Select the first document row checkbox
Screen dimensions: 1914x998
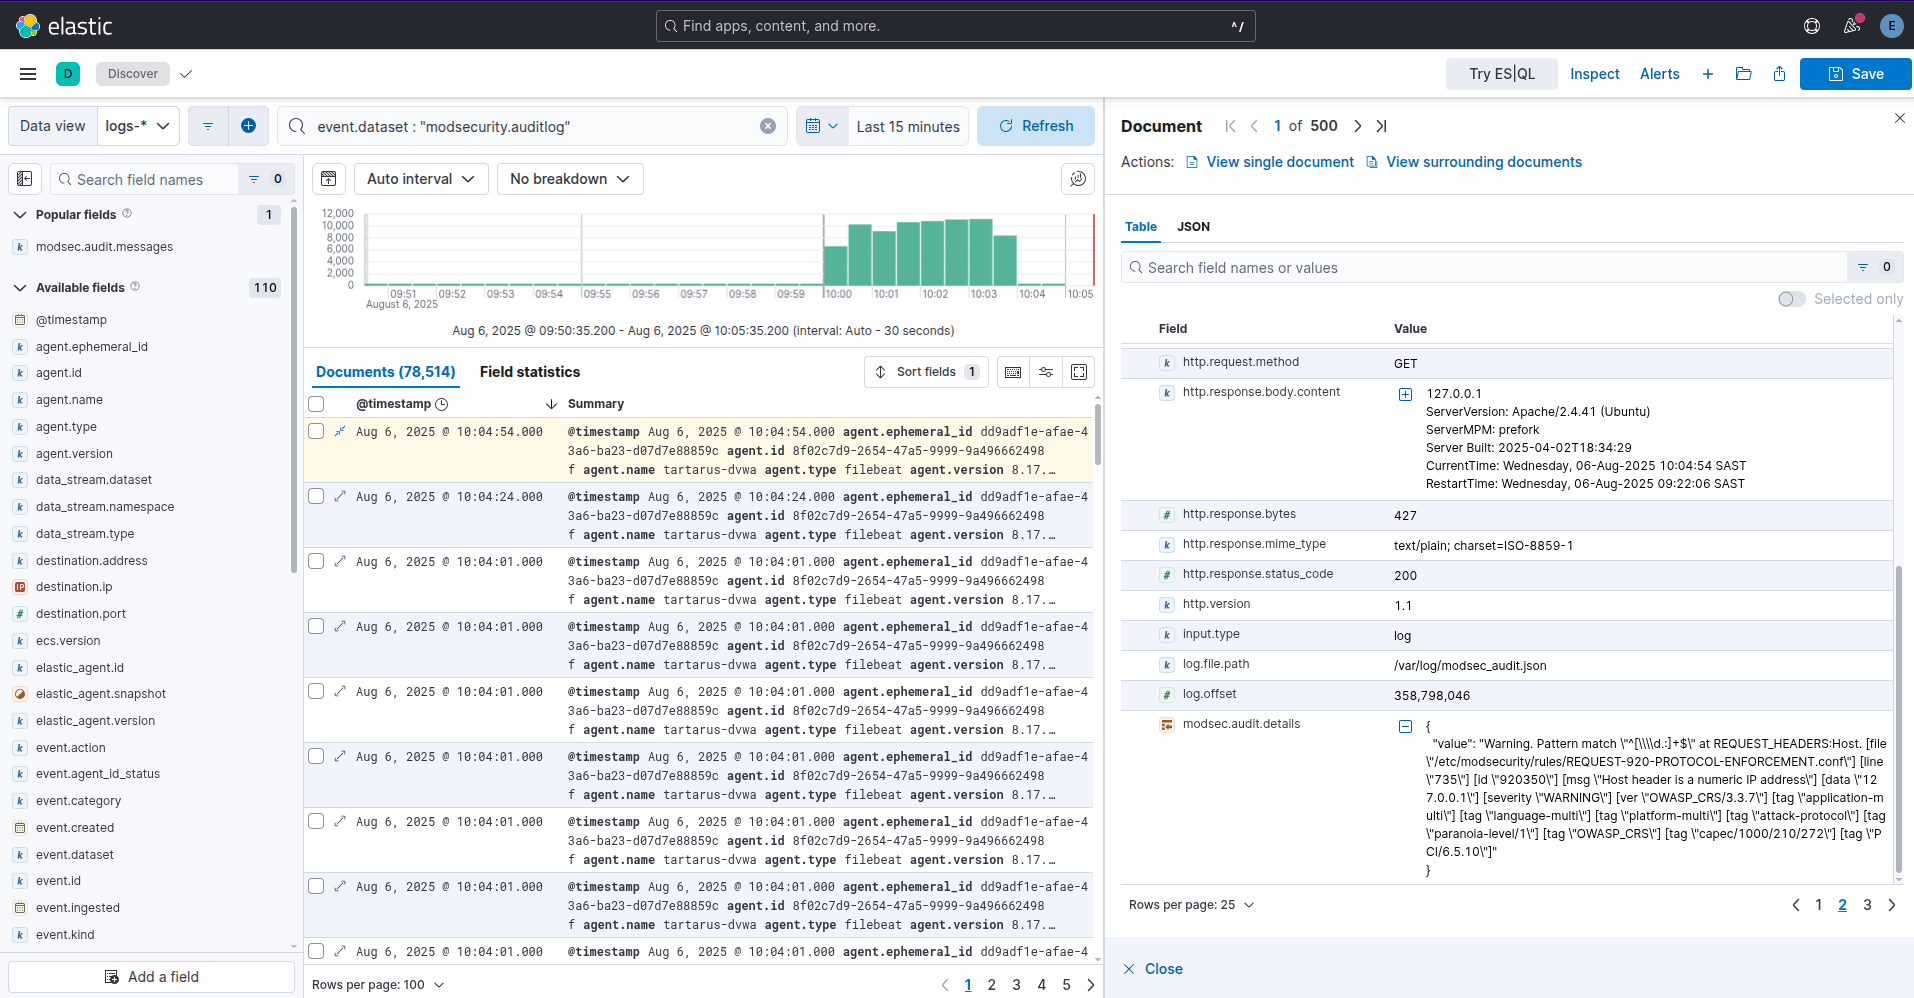click(317, 431)
